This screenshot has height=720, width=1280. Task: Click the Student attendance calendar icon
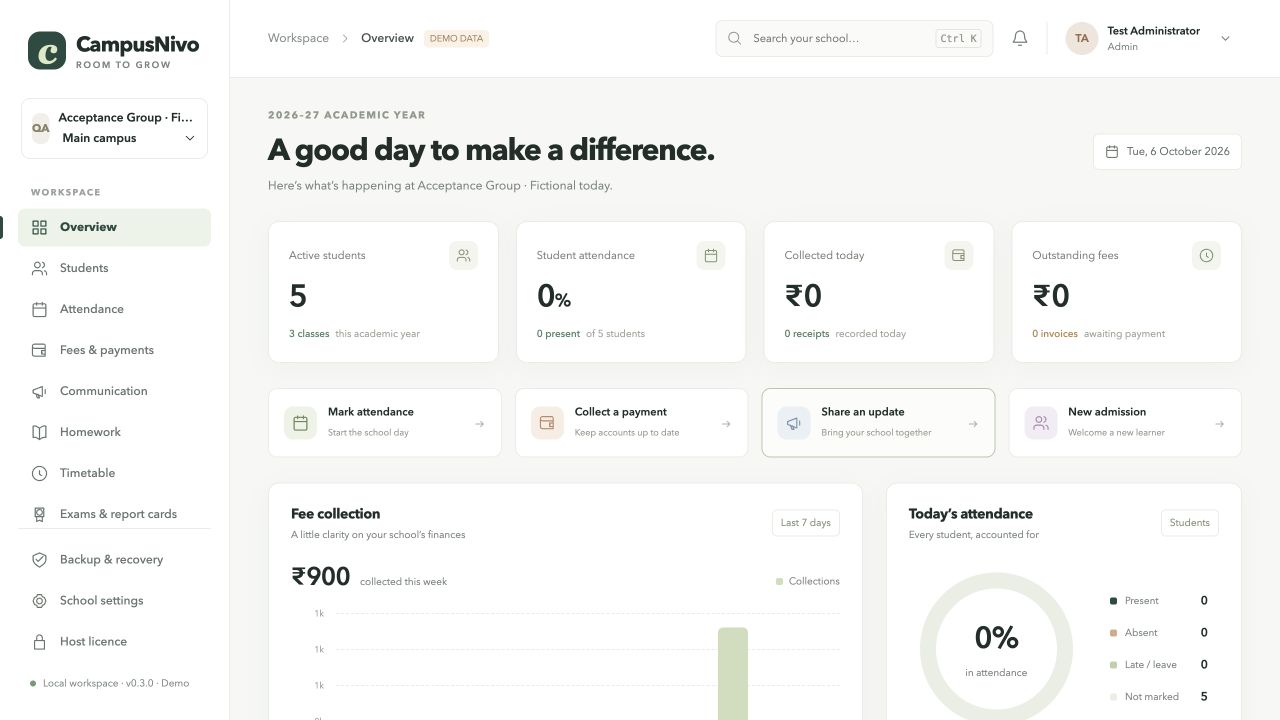(711, 255)
